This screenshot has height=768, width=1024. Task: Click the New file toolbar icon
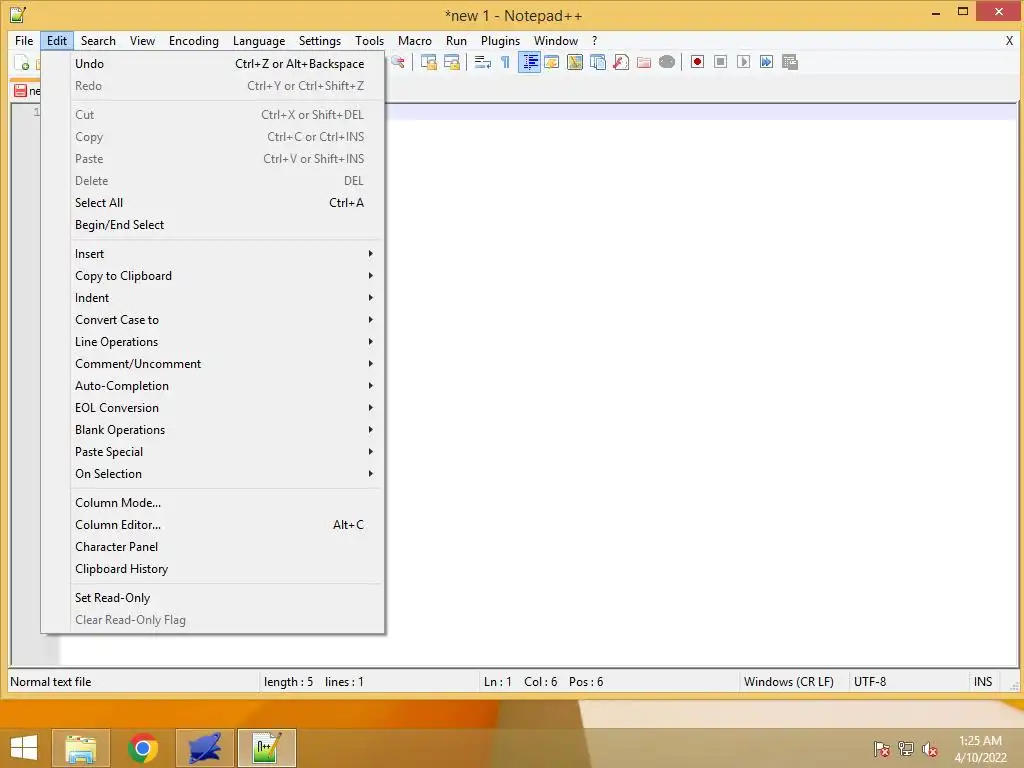pos(22,63)
